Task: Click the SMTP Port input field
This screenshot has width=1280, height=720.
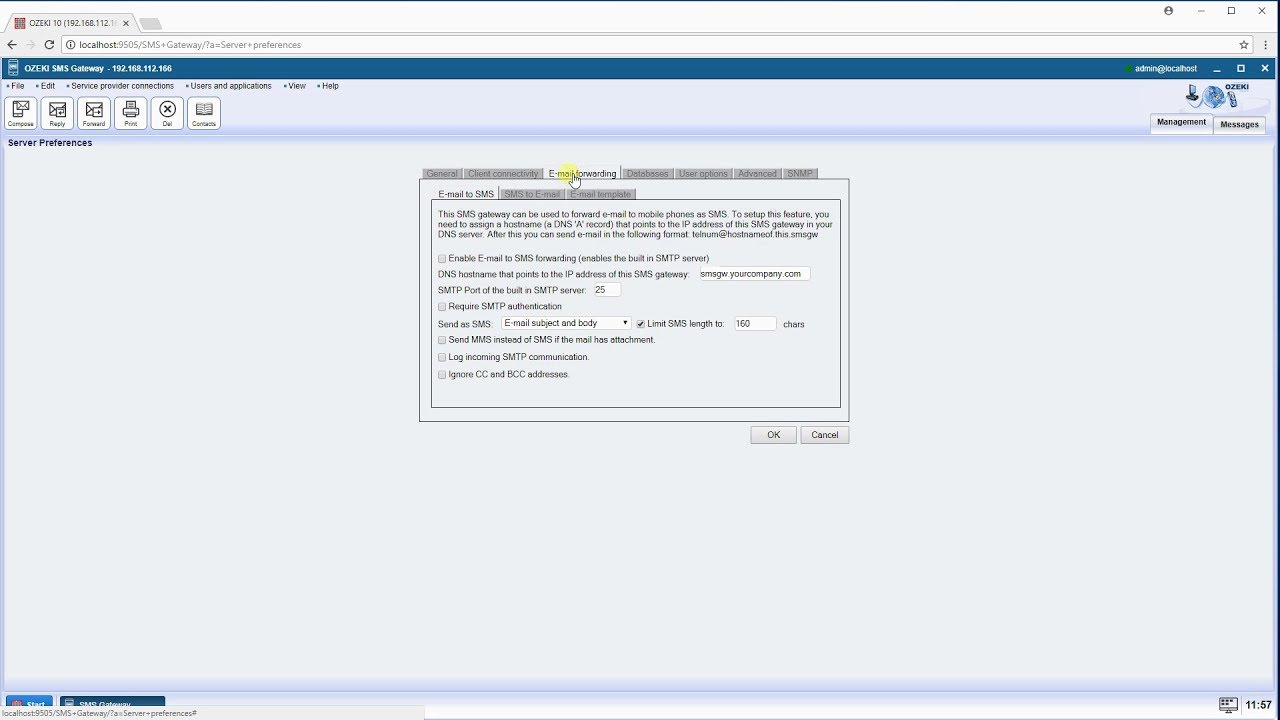Action: 607,290
